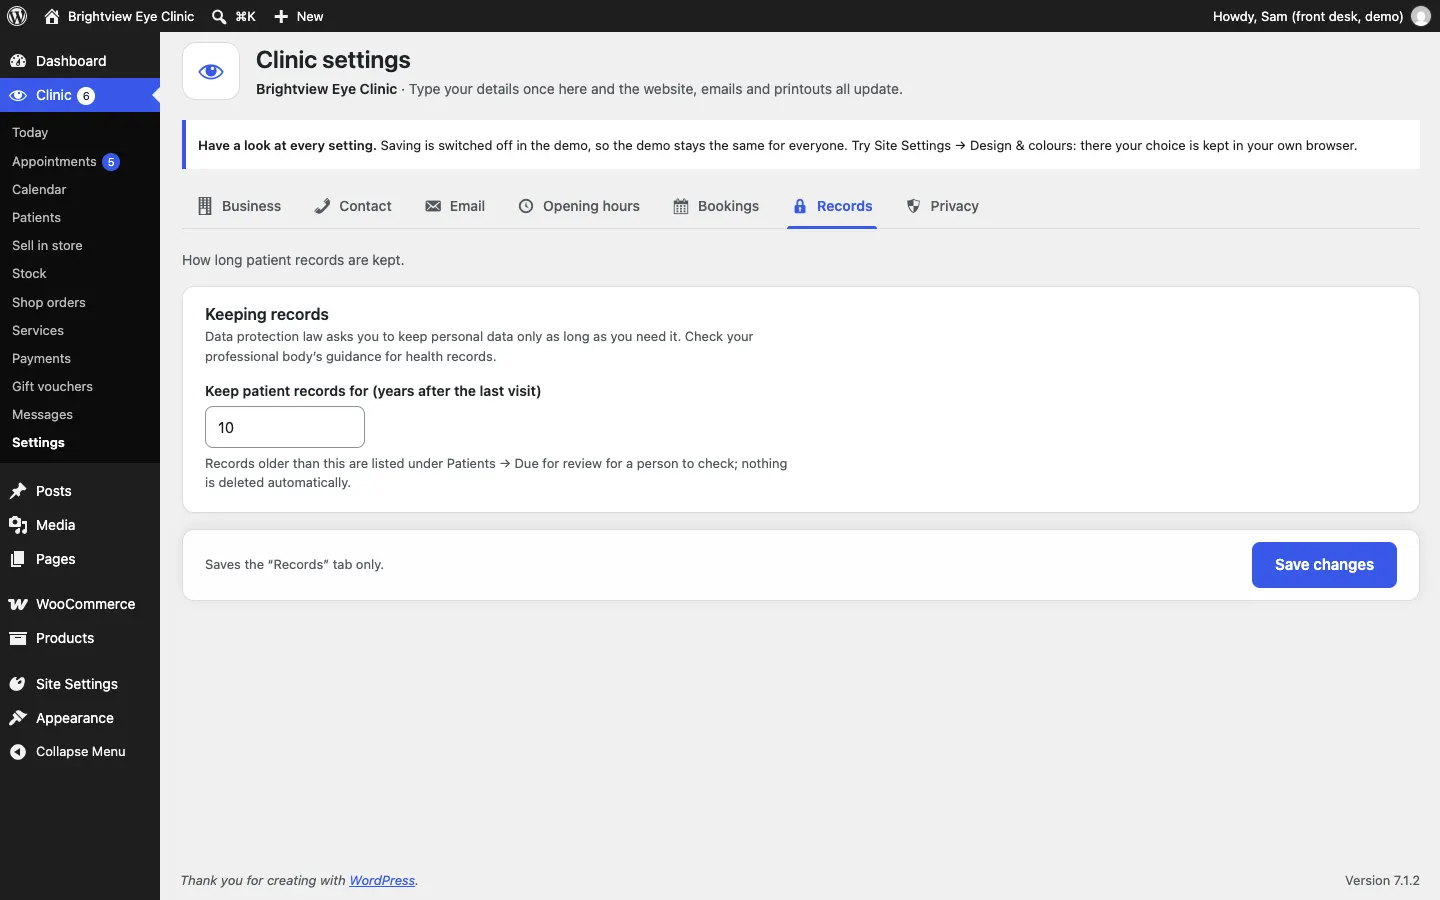Click the eye logo beside Clinic settings

coord(211,71)
